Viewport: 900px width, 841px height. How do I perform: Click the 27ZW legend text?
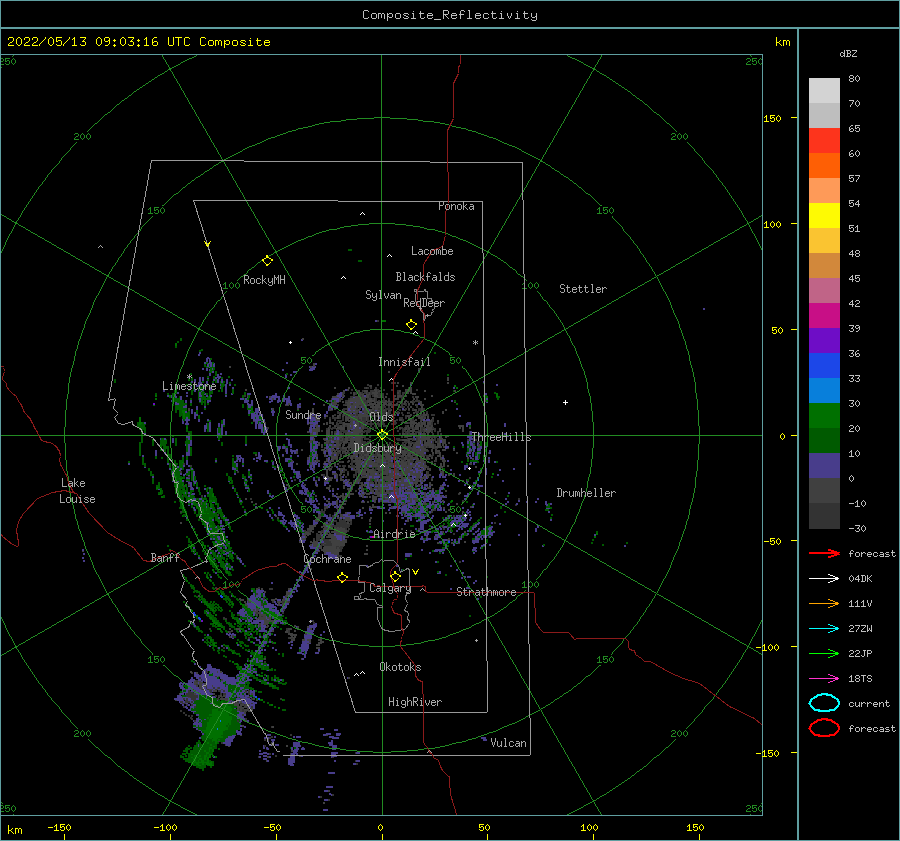coord(860,629)
